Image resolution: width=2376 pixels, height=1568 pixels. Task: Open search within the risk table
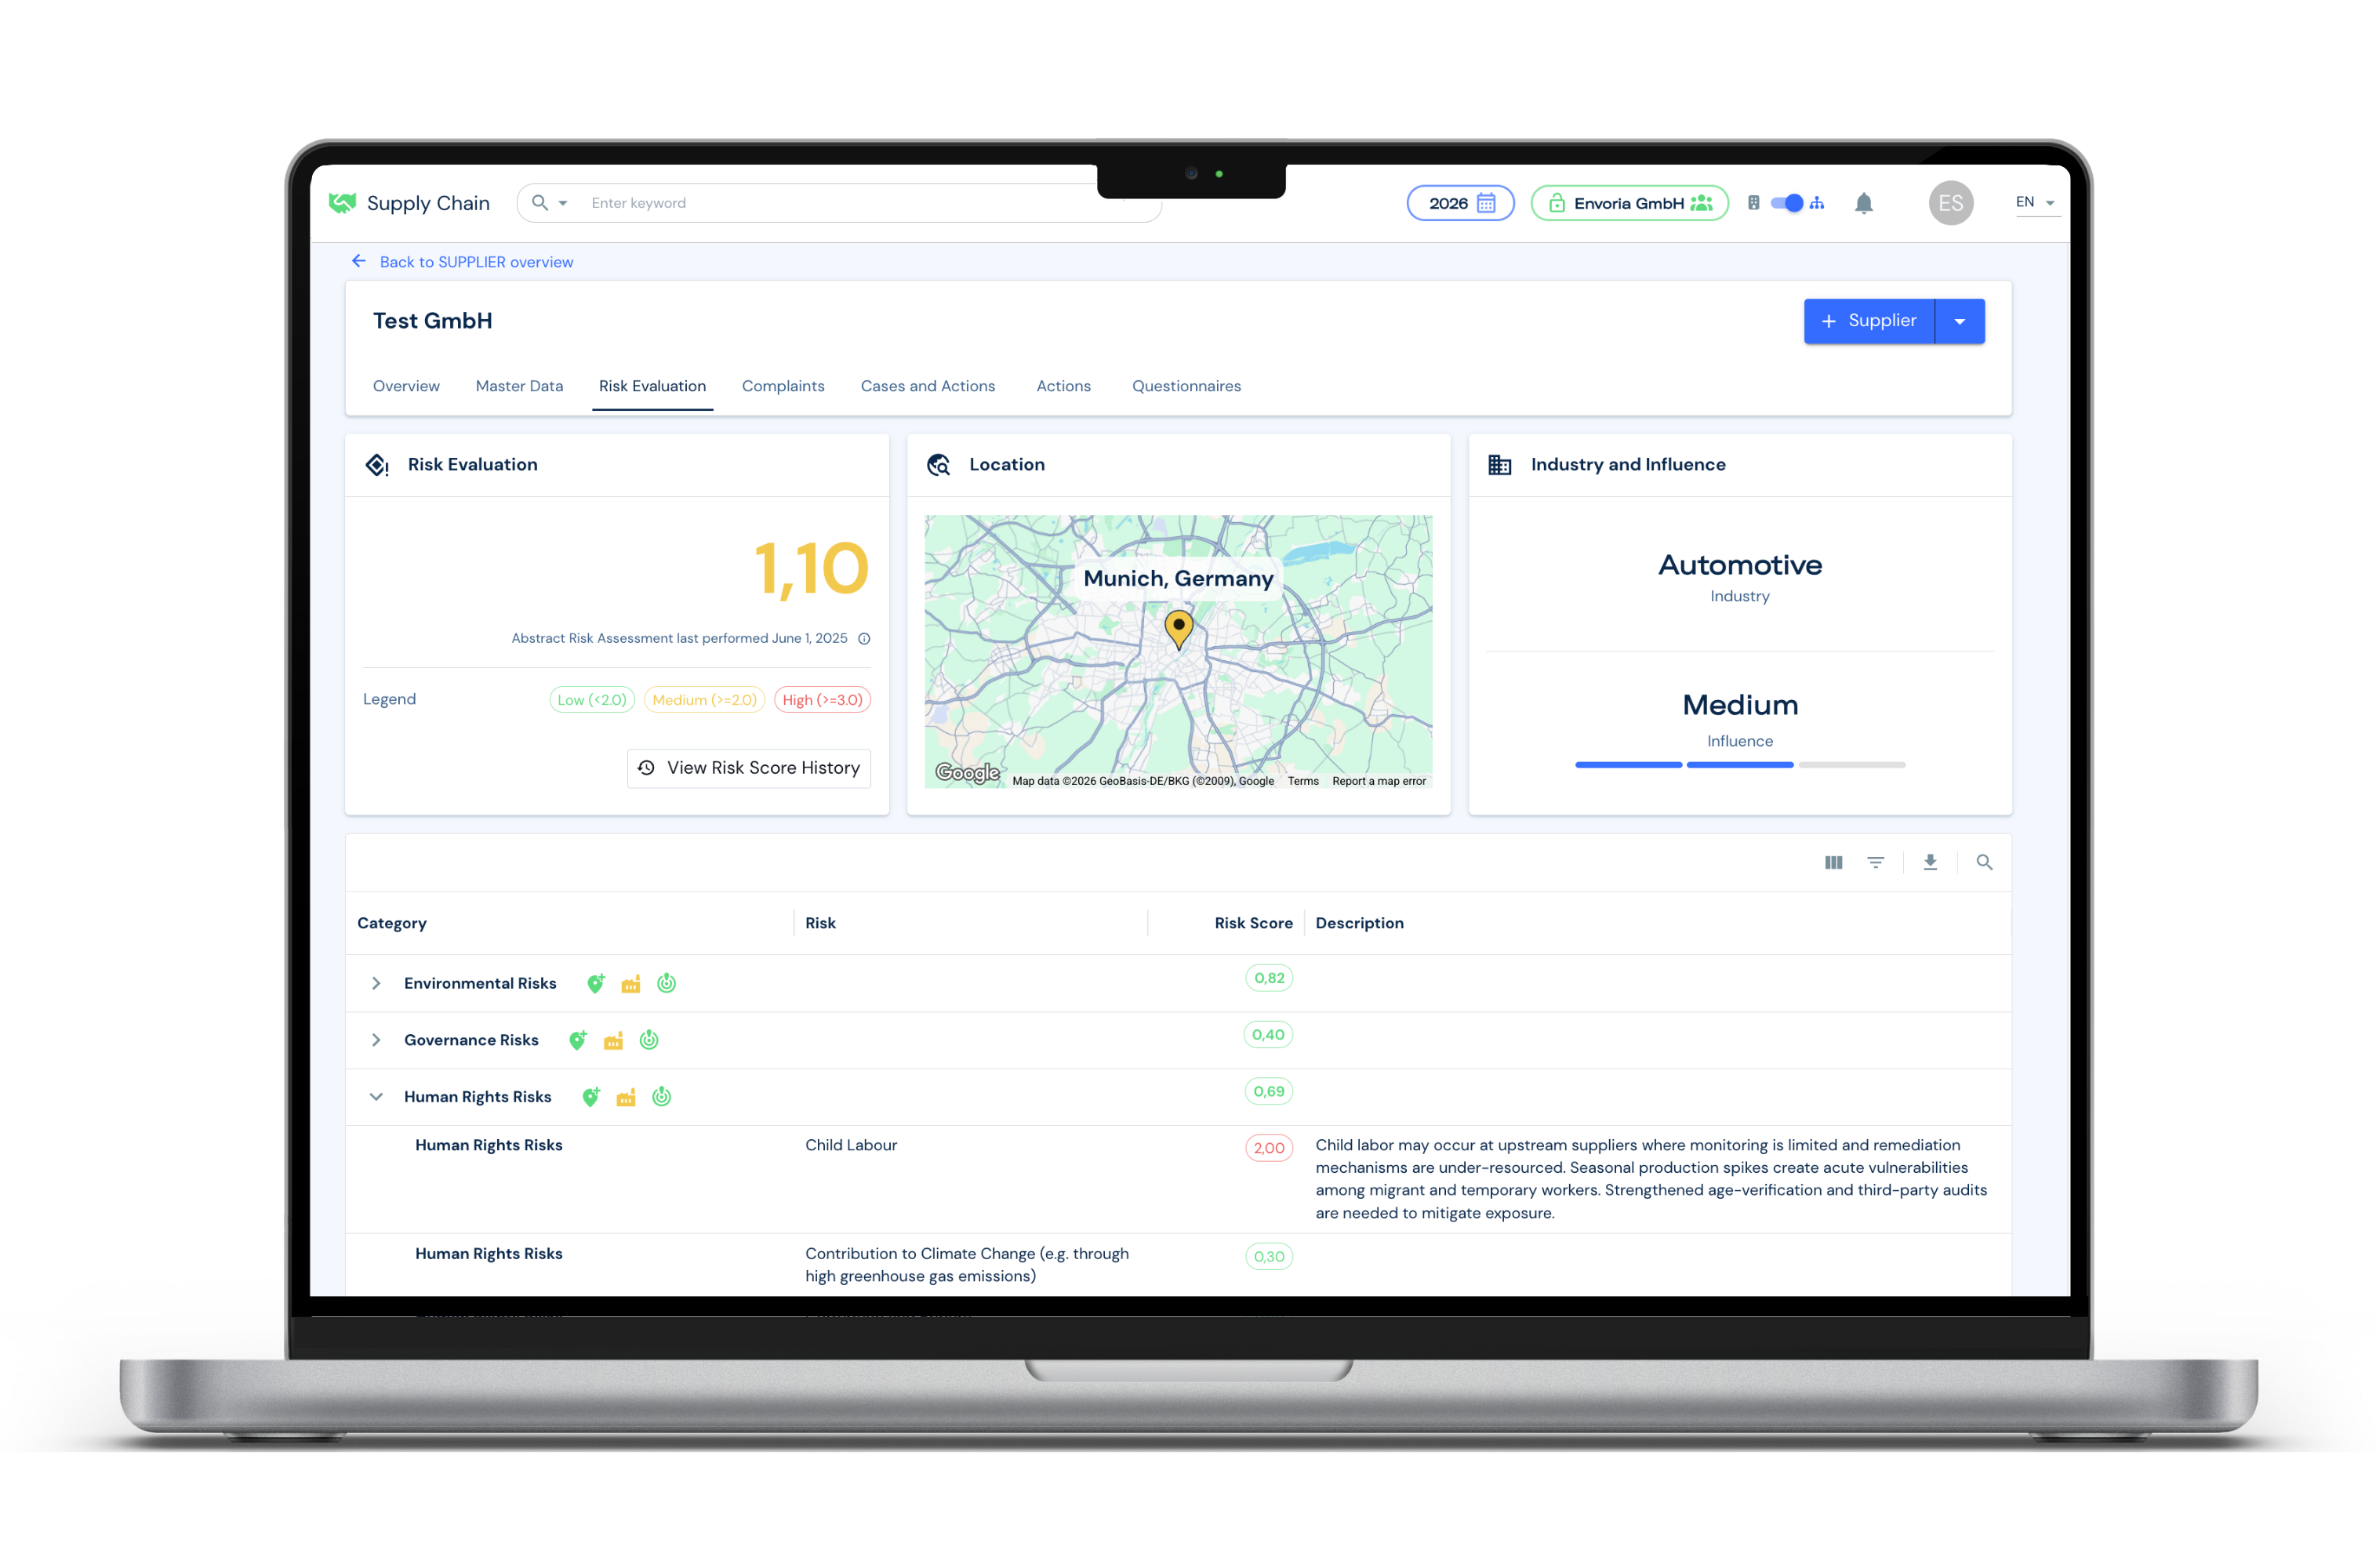[1985, 861]
